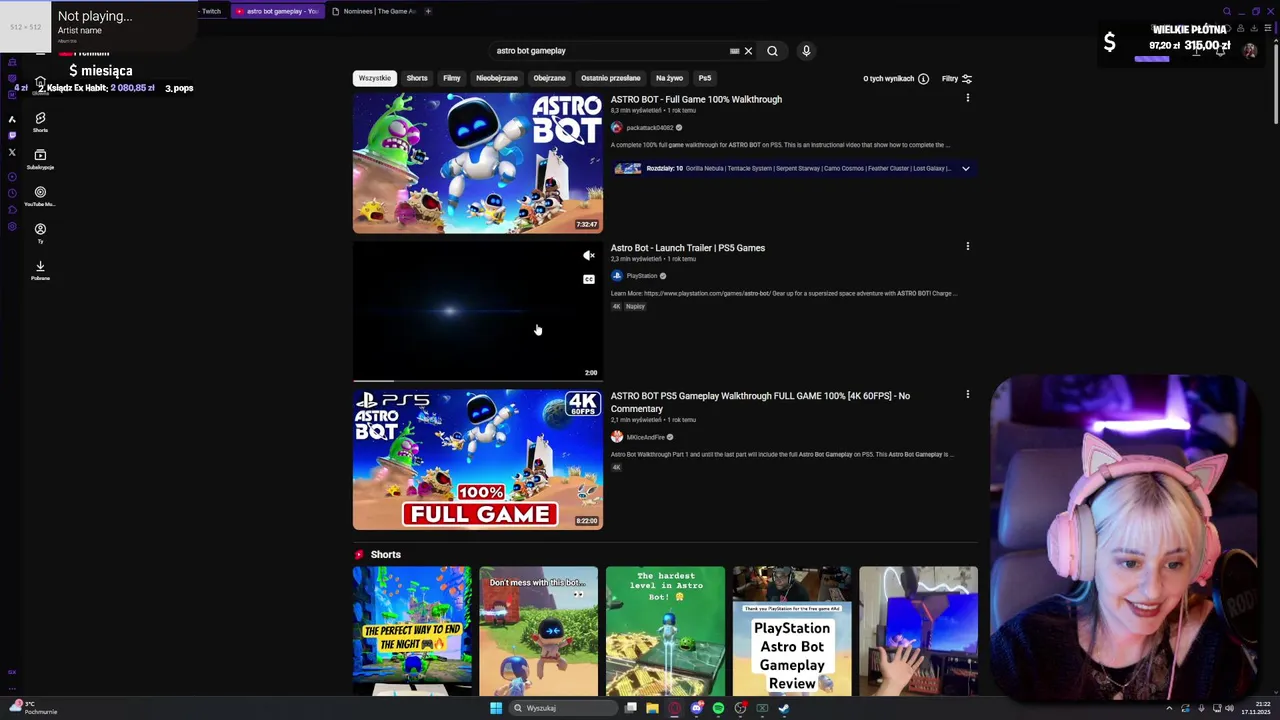The width and height of the screenshot is (1280, 720).
Task: Open the 4K 60FPS FULL GAME thumbnail
Action: (478, 459)
